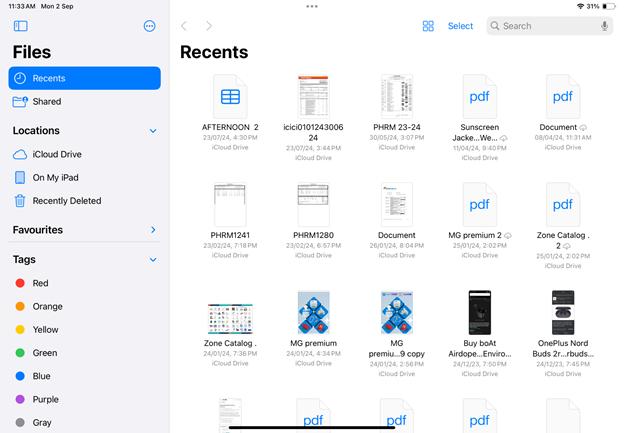Viewport: 624px width, 433px height.
Task: Collapse the Locations section chevron
Action: [153, 131]
